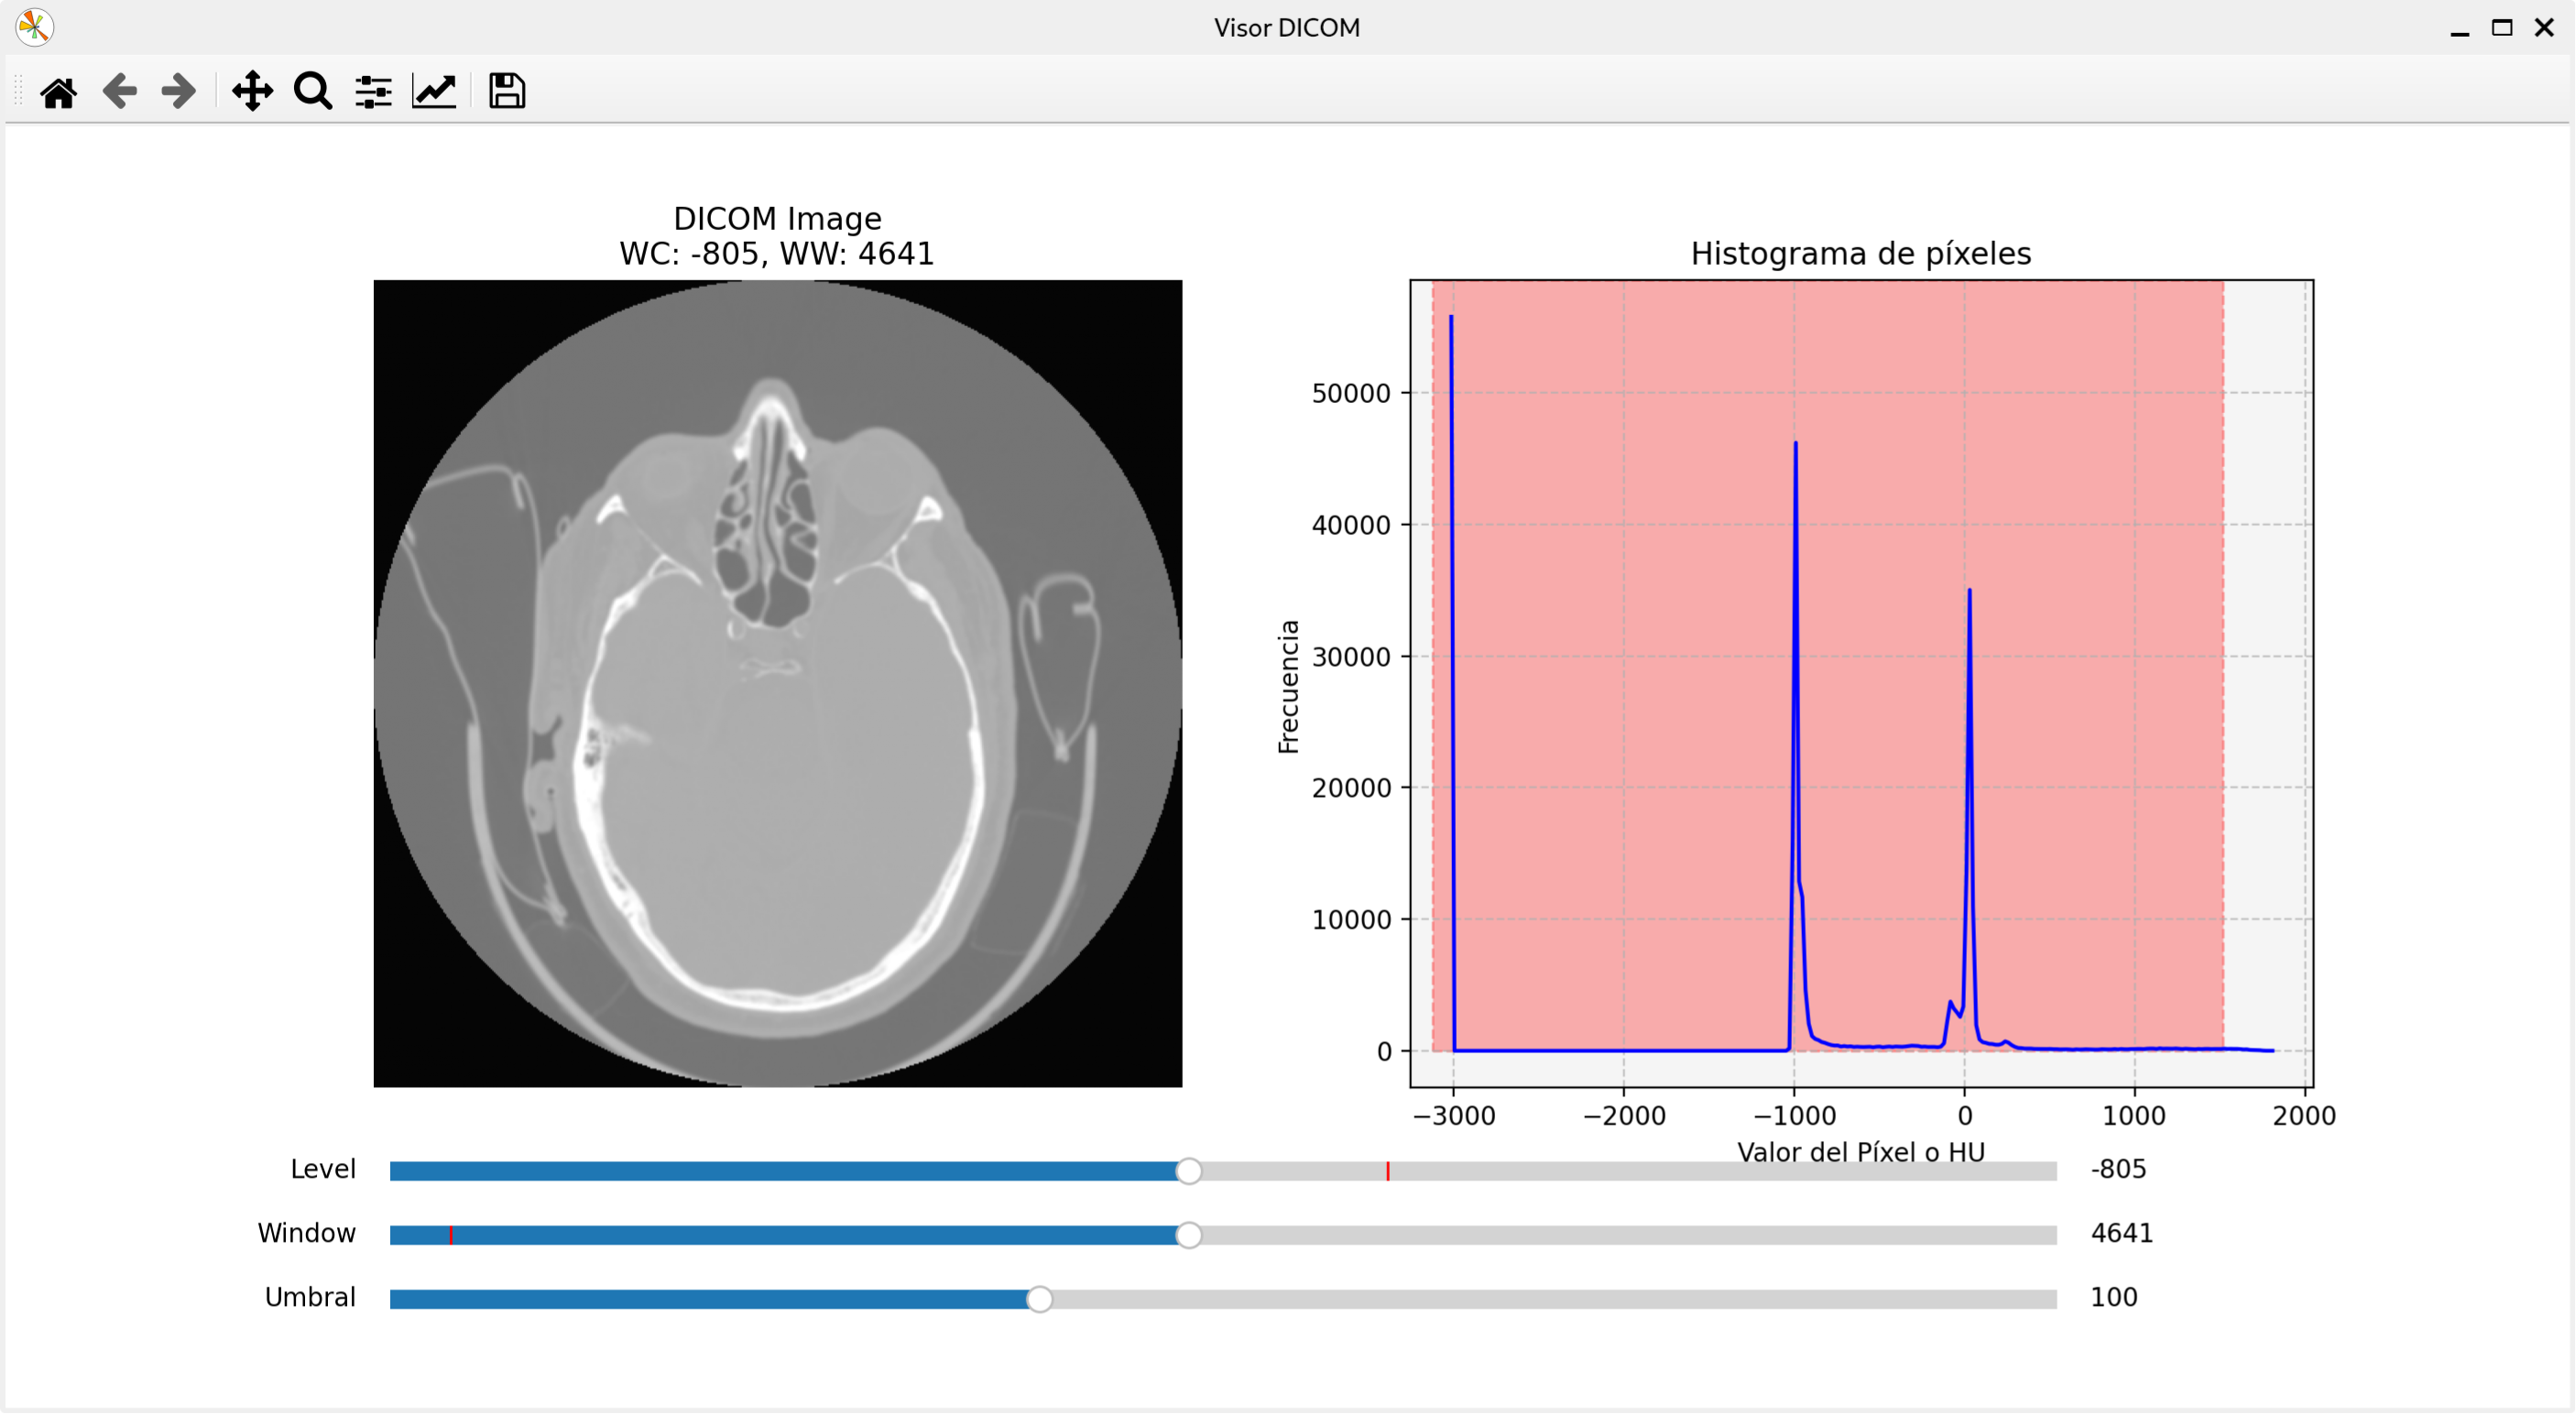The width and height of the screenshot is (2576, 1414).
Task: Click the CT skull DICOM image
Action: (x=777, y=683)
